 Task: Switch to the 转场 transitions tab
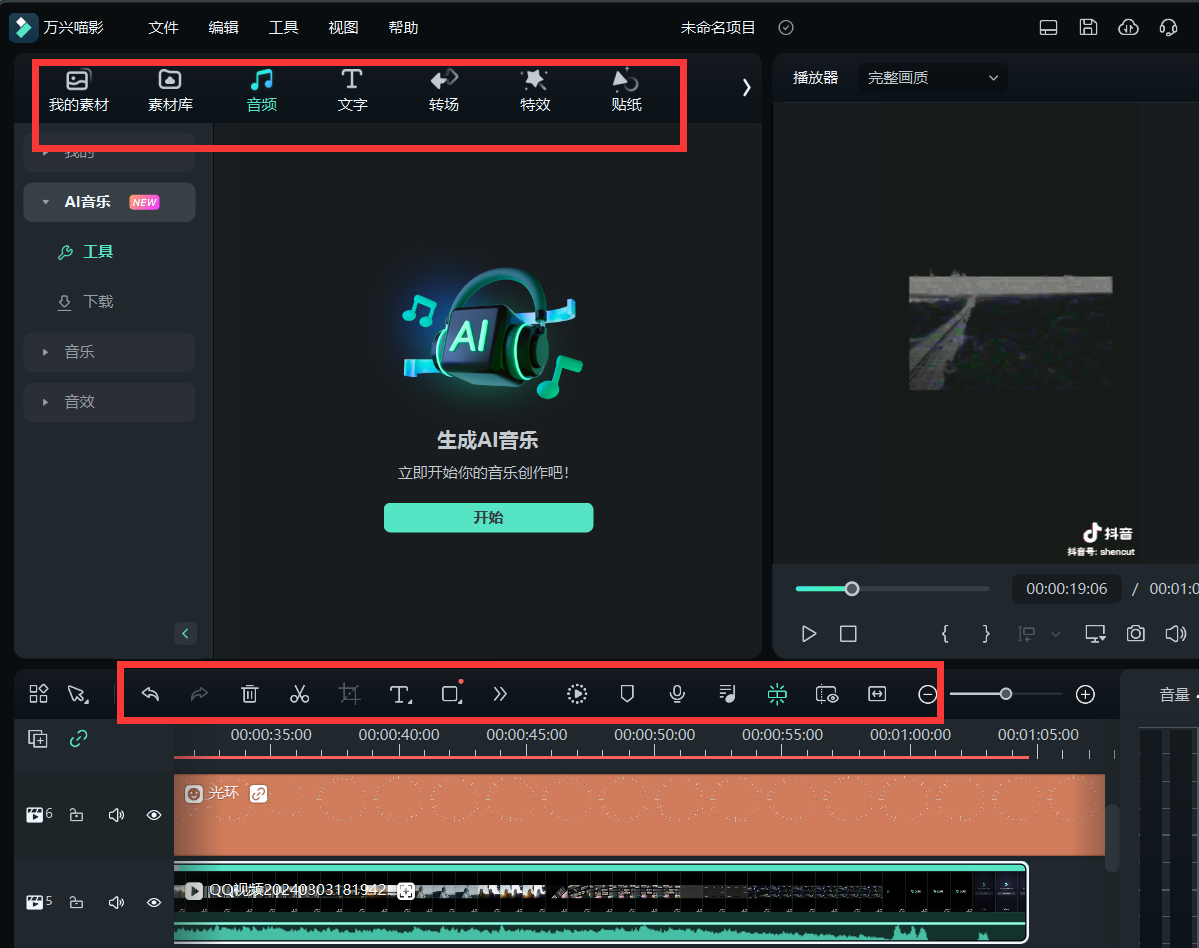click(x=444, y=90)
